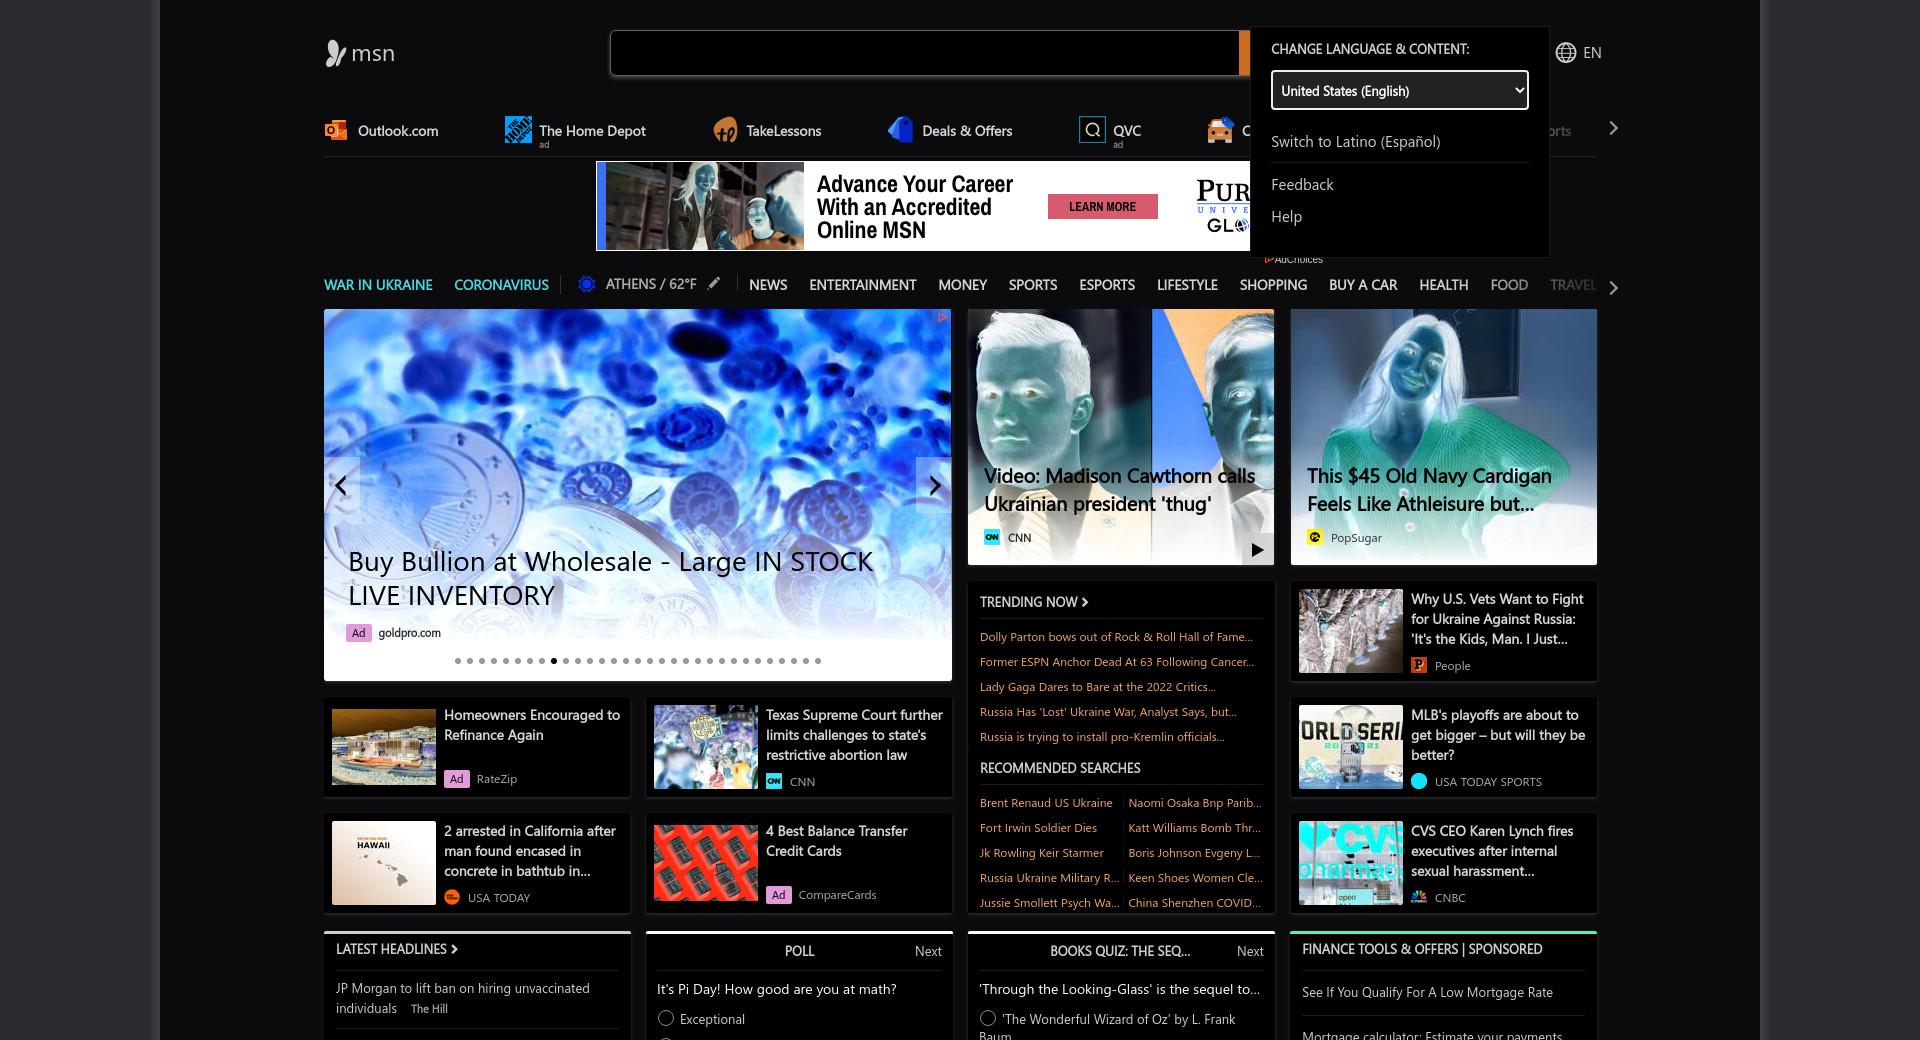Click the USA TODAY icon on bathtub story
The image size is (1920, 1040).
click(x=452, y=897)
